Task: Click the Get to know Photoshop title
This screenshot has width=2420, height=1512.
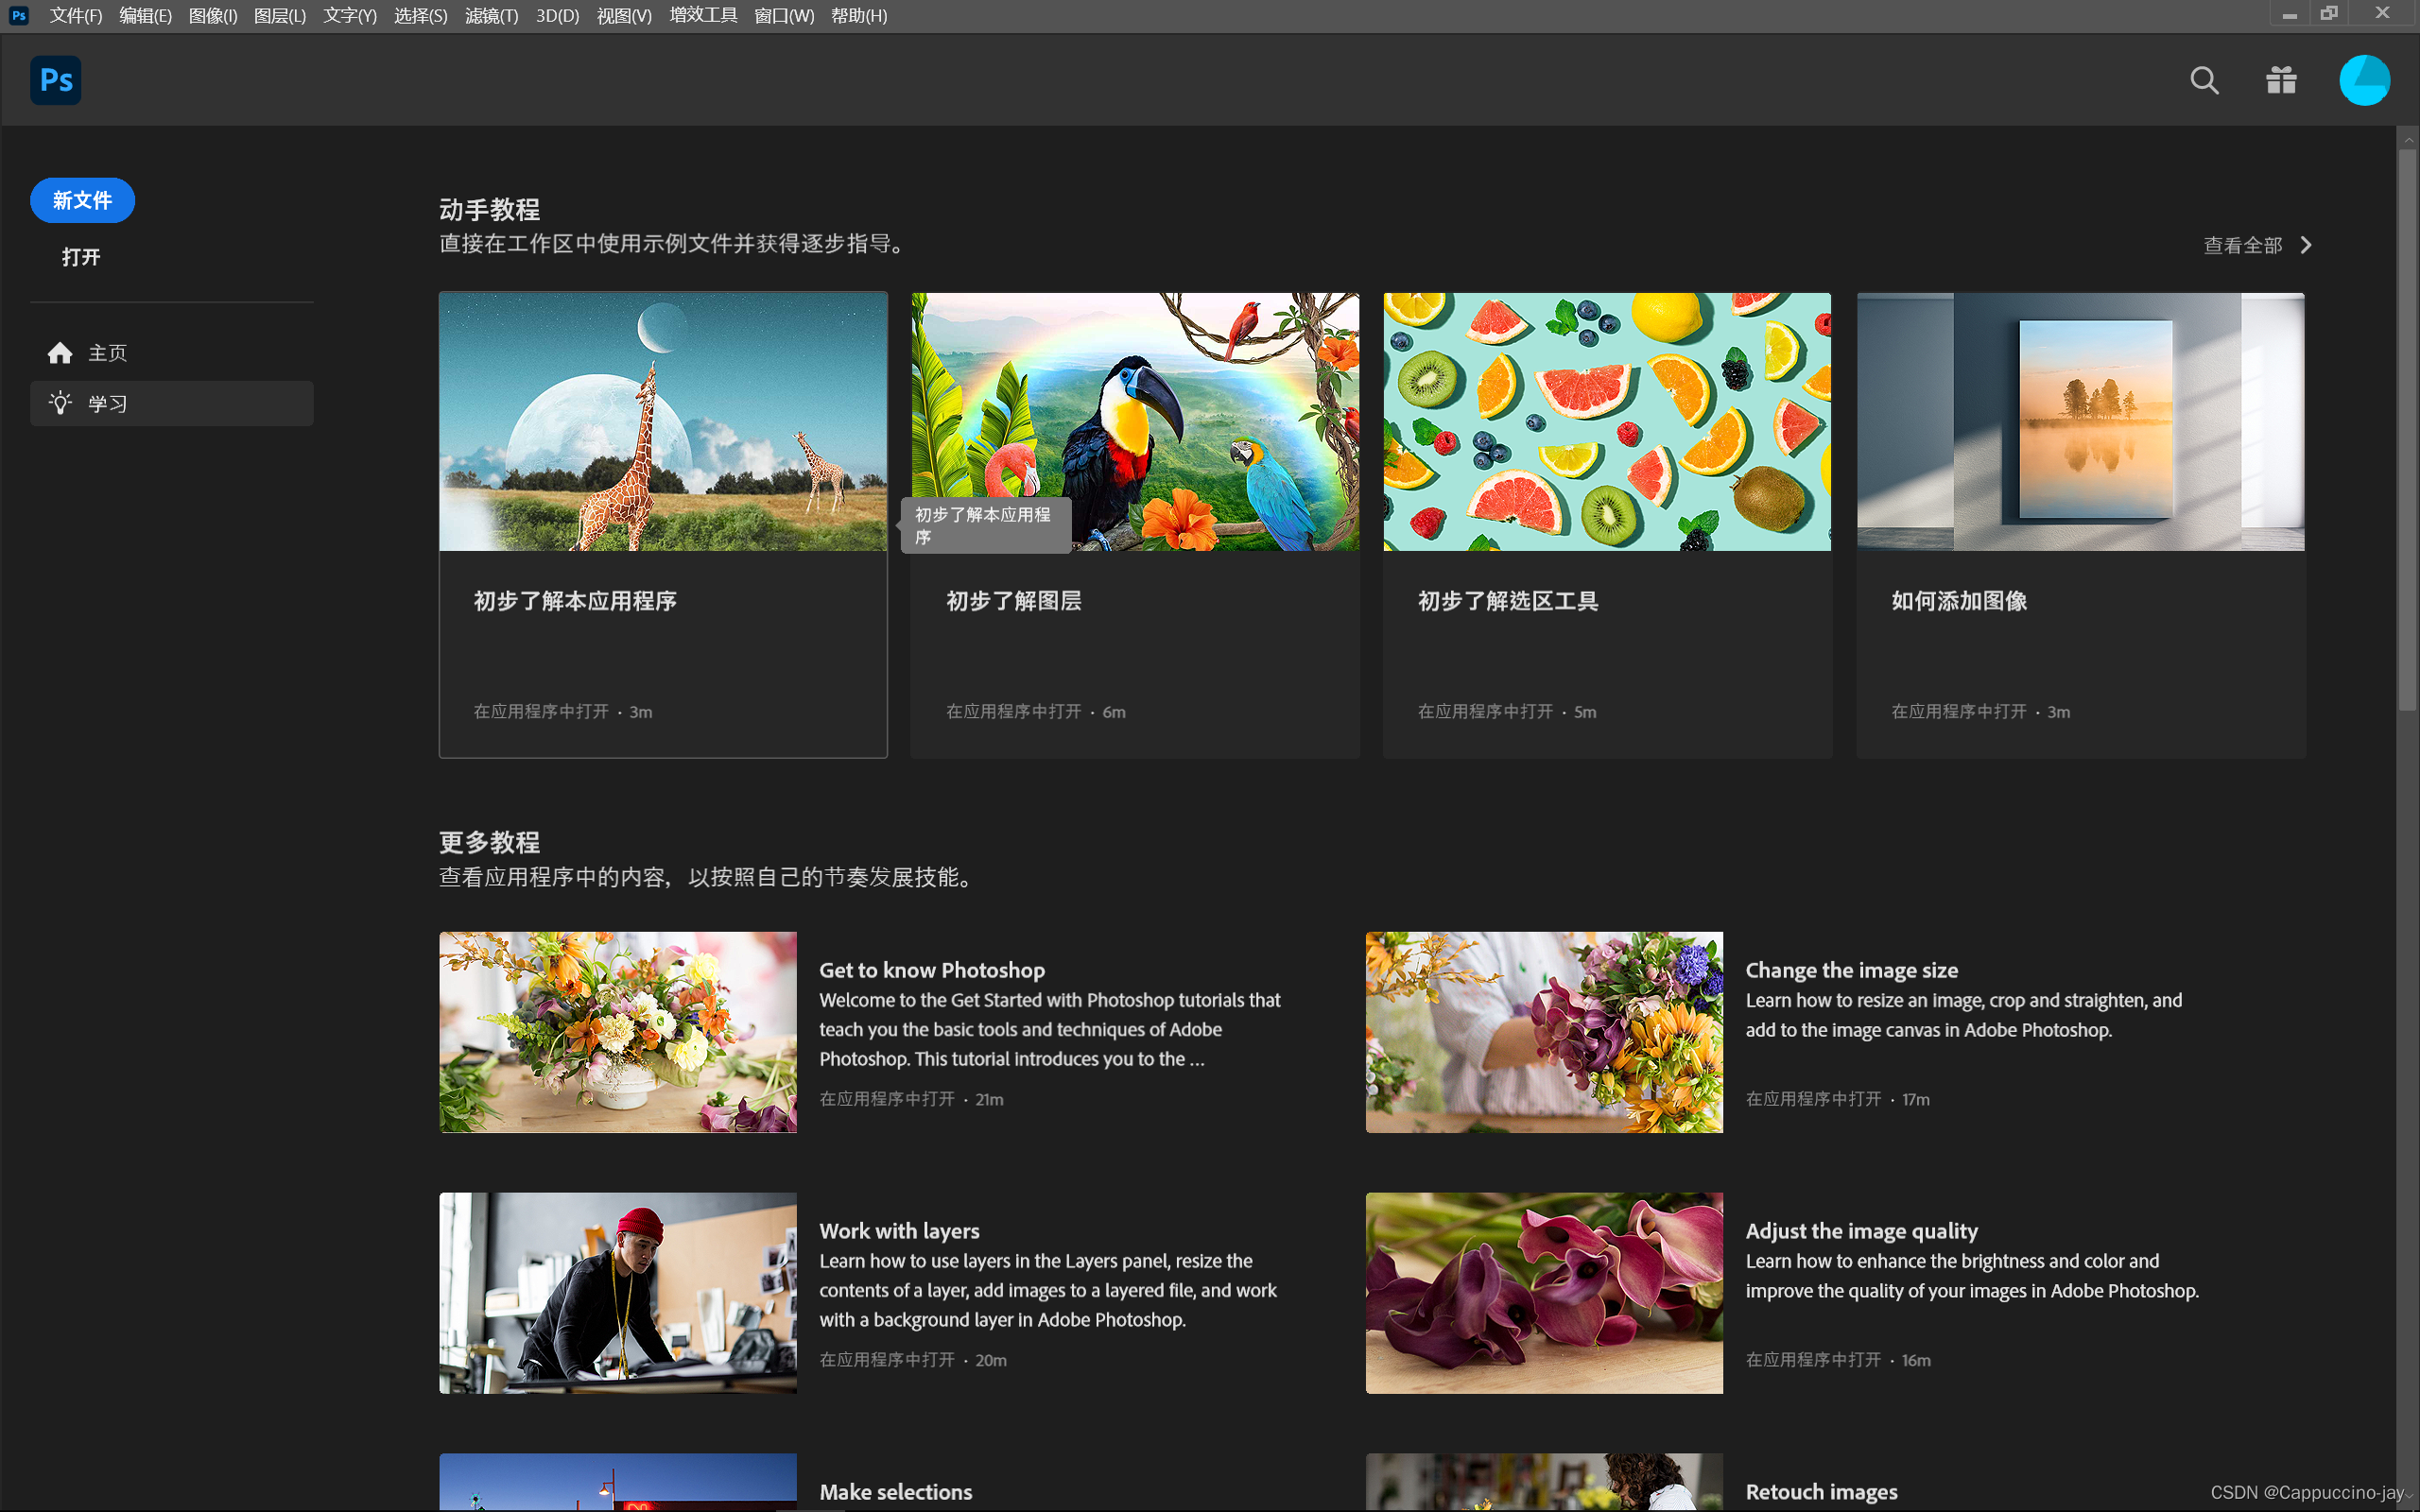Action: [932, 970]
